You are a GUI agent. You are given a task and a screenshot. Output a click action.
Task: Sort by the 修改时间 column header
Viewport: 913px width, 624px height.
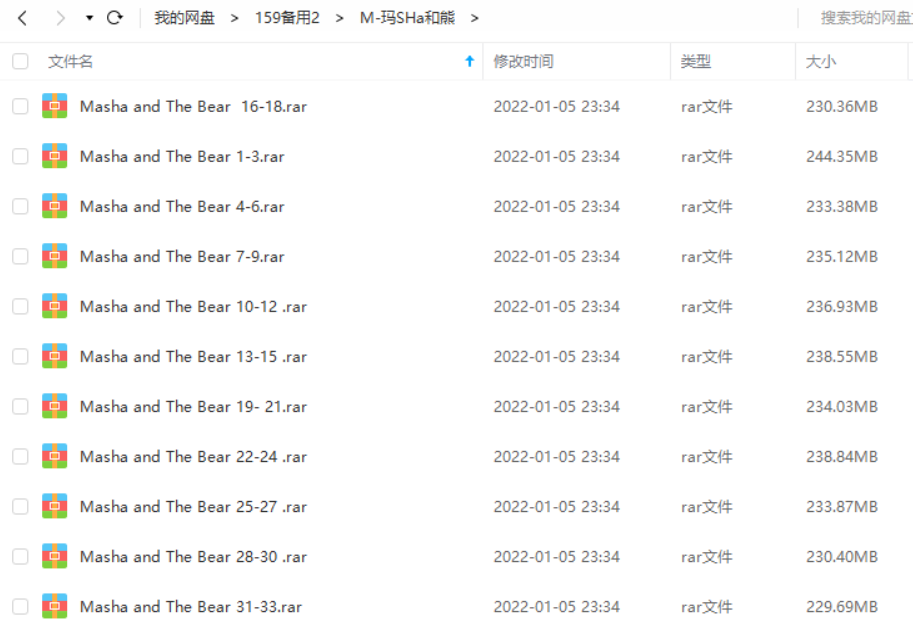523,61
